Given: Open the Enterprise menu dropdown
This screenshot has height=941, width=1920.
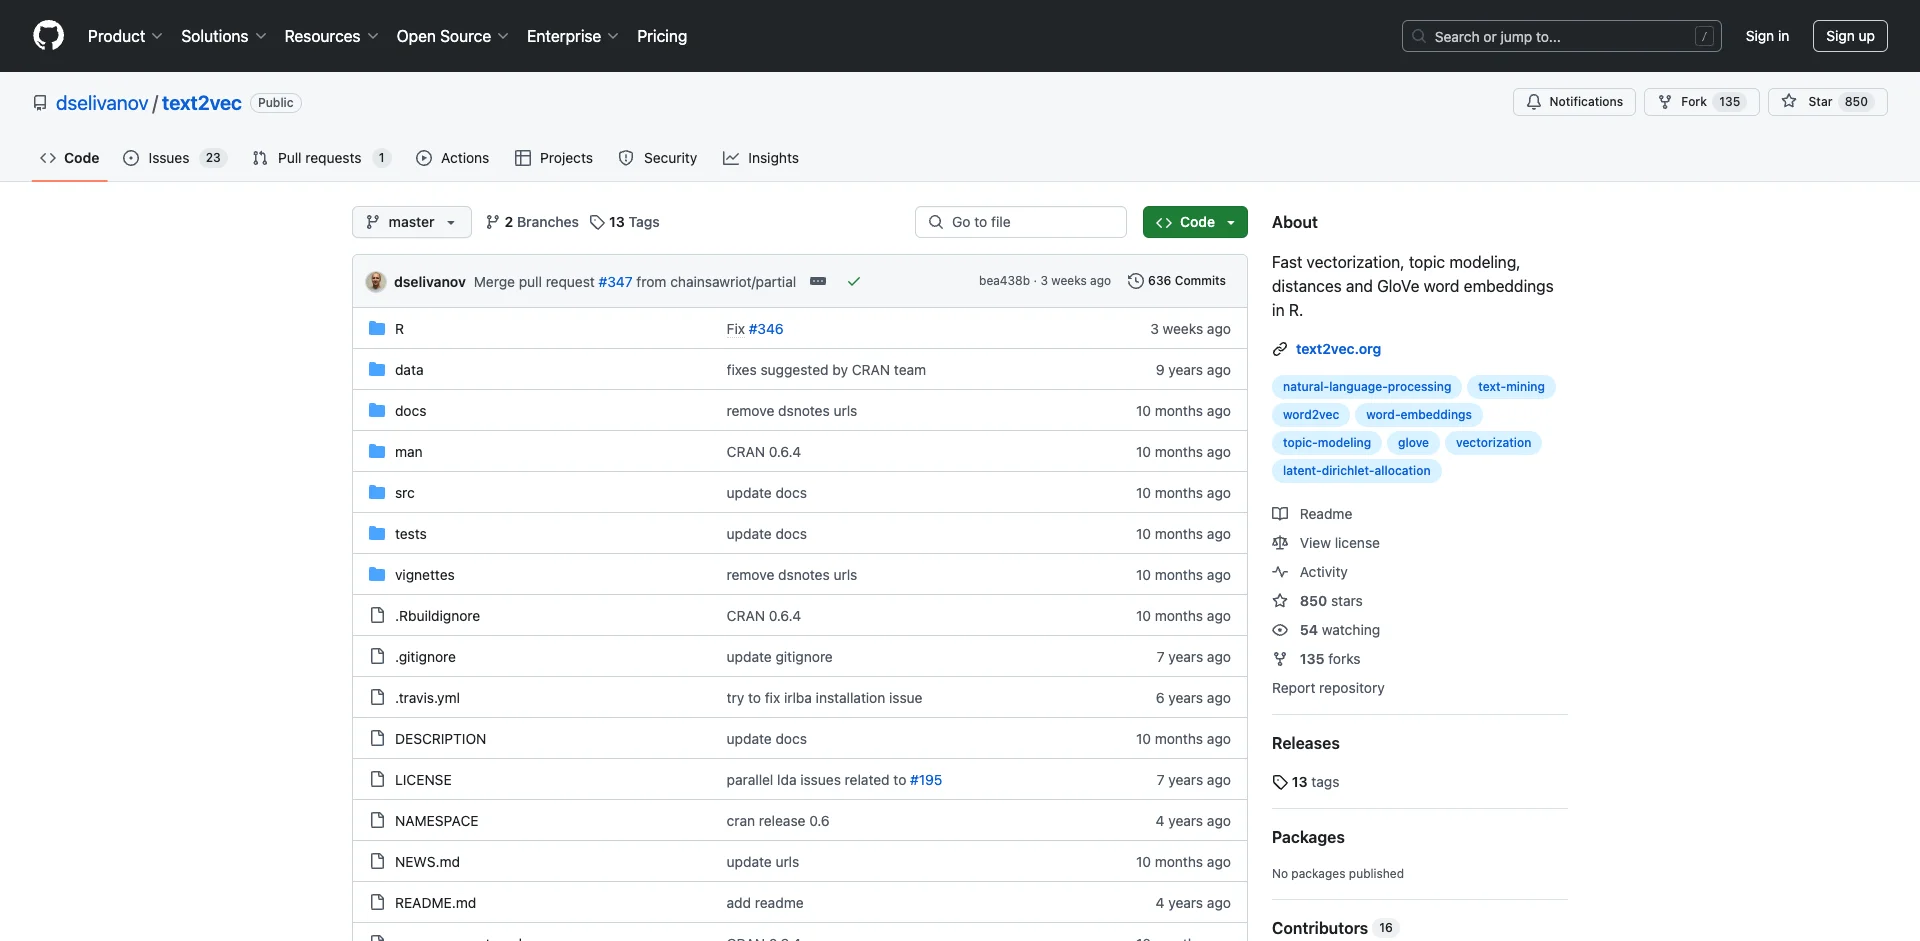Looking at the screenshot, I should pyautogui.click(x=573, y=36).
